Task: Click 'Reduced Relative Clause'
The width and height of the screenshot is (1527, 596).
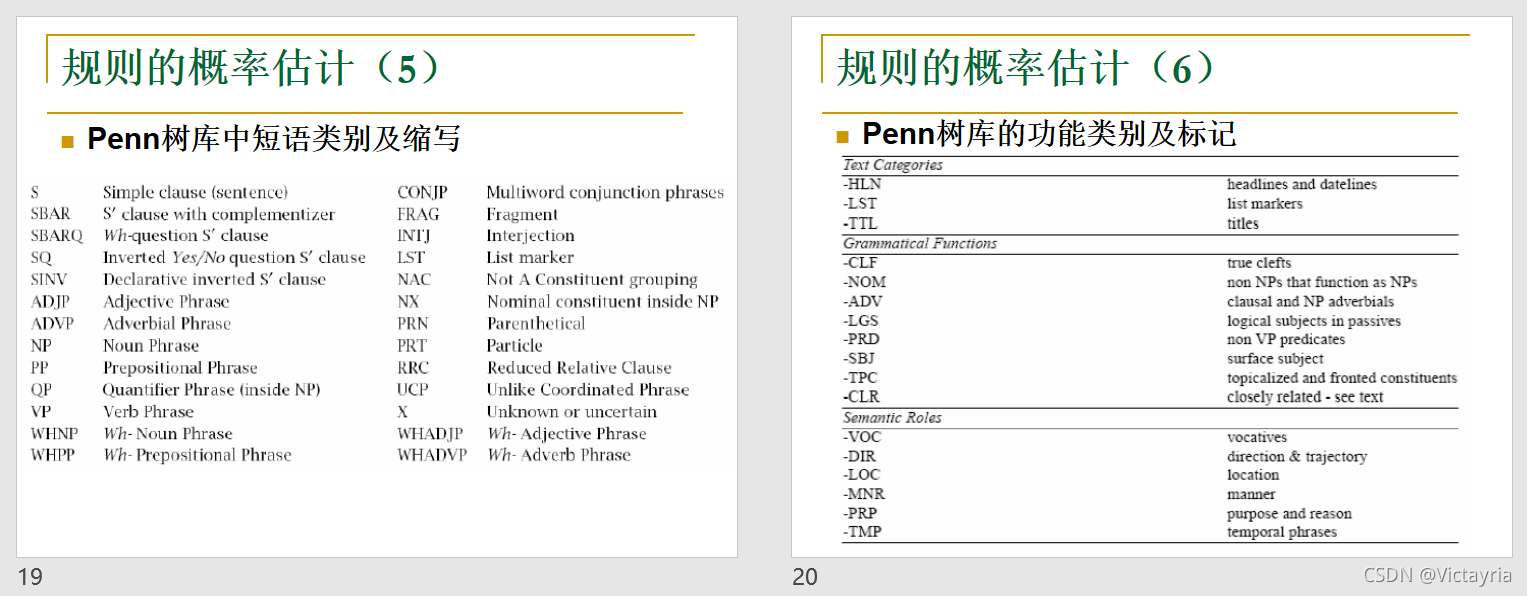Action: click(x=579, y=368)
